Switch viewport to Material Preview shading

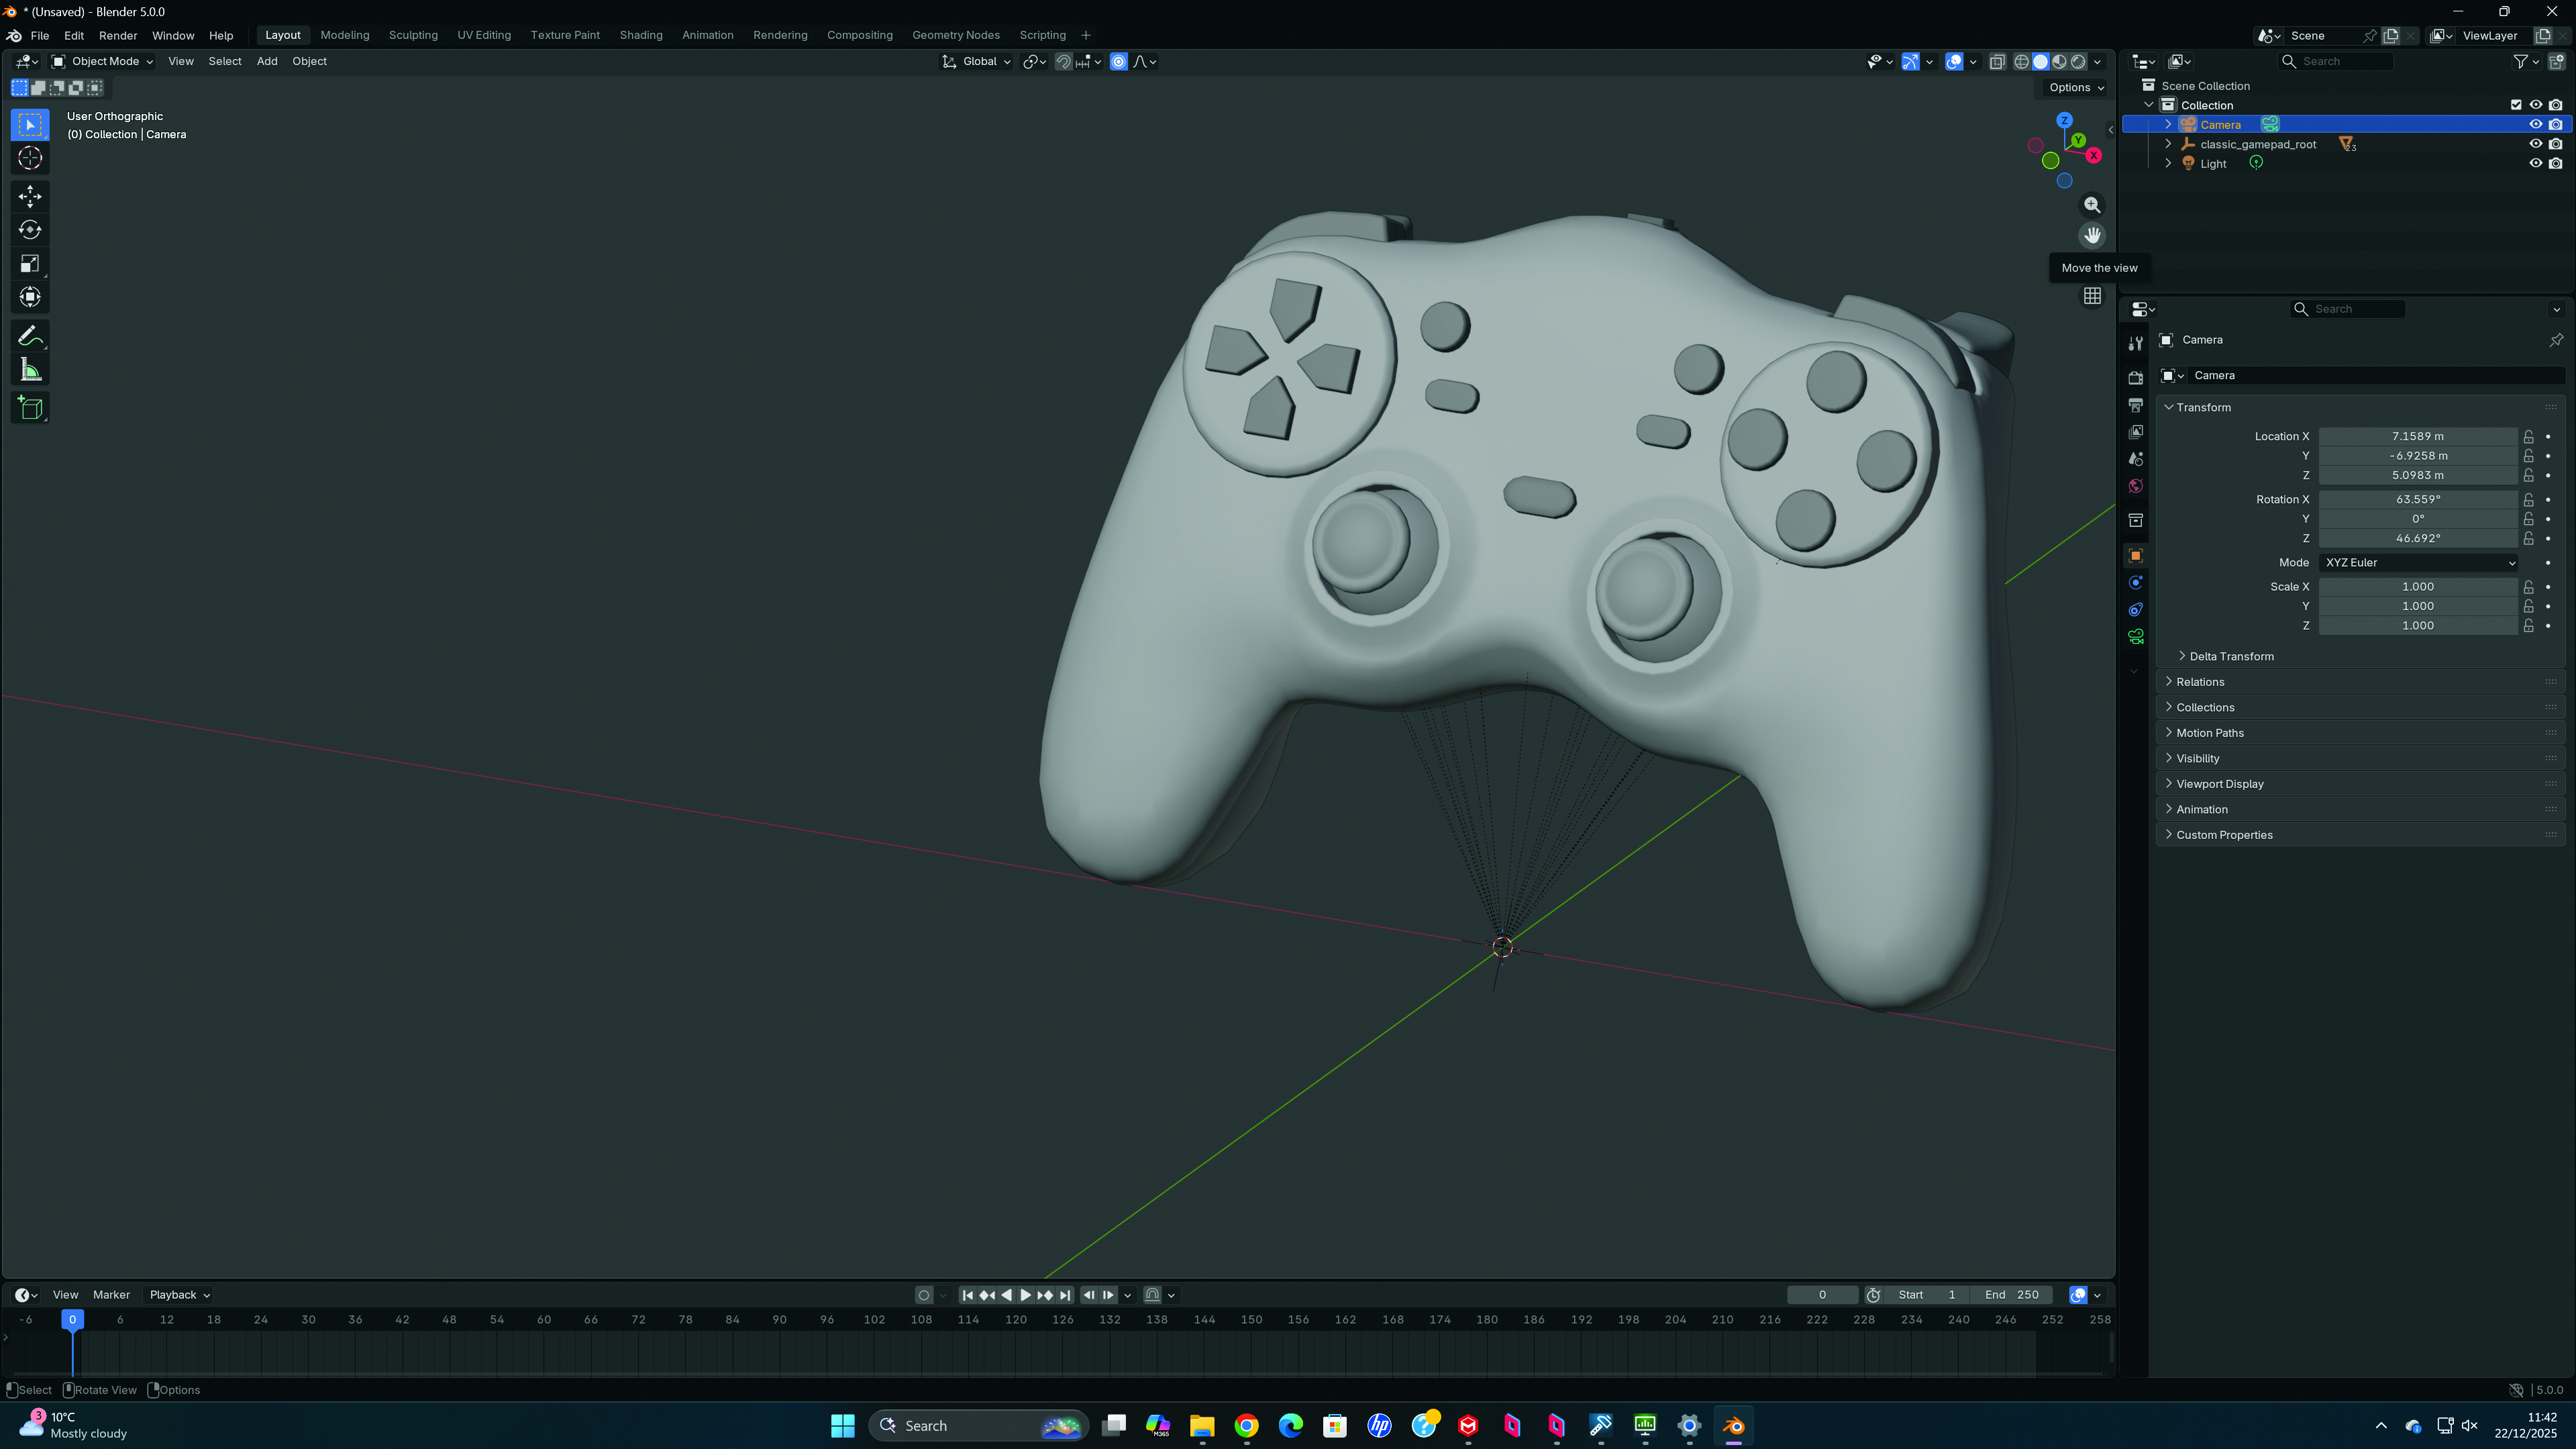pos(2059,61)
